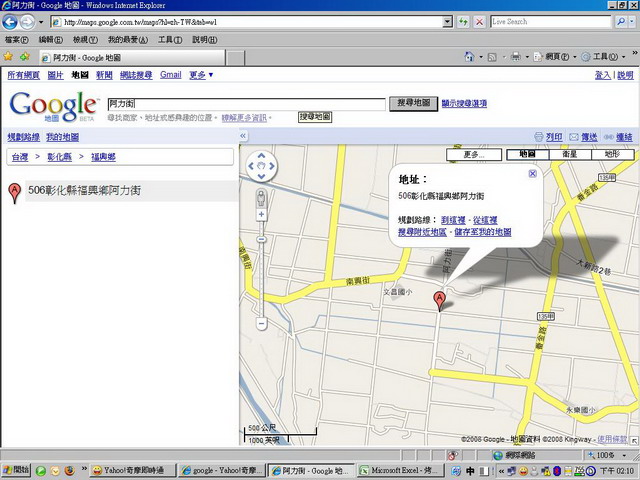Click the IE back navigation arrow

[10, 22]
